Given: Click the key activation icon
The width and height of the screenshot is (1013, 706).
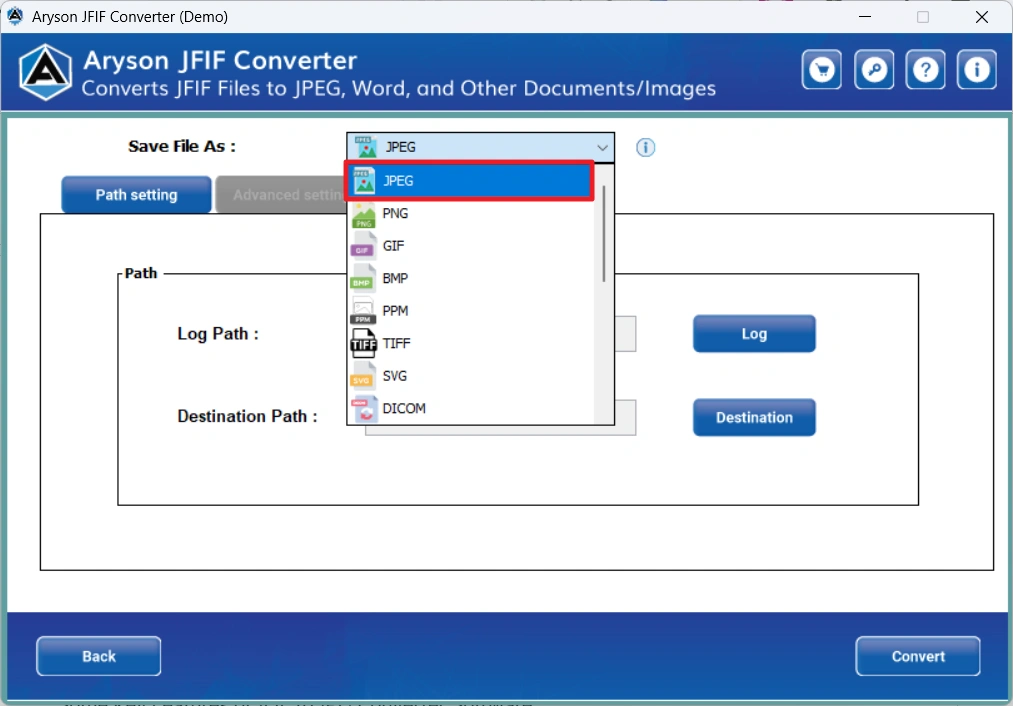Looking at the screenshot, I should pos(873,69).
